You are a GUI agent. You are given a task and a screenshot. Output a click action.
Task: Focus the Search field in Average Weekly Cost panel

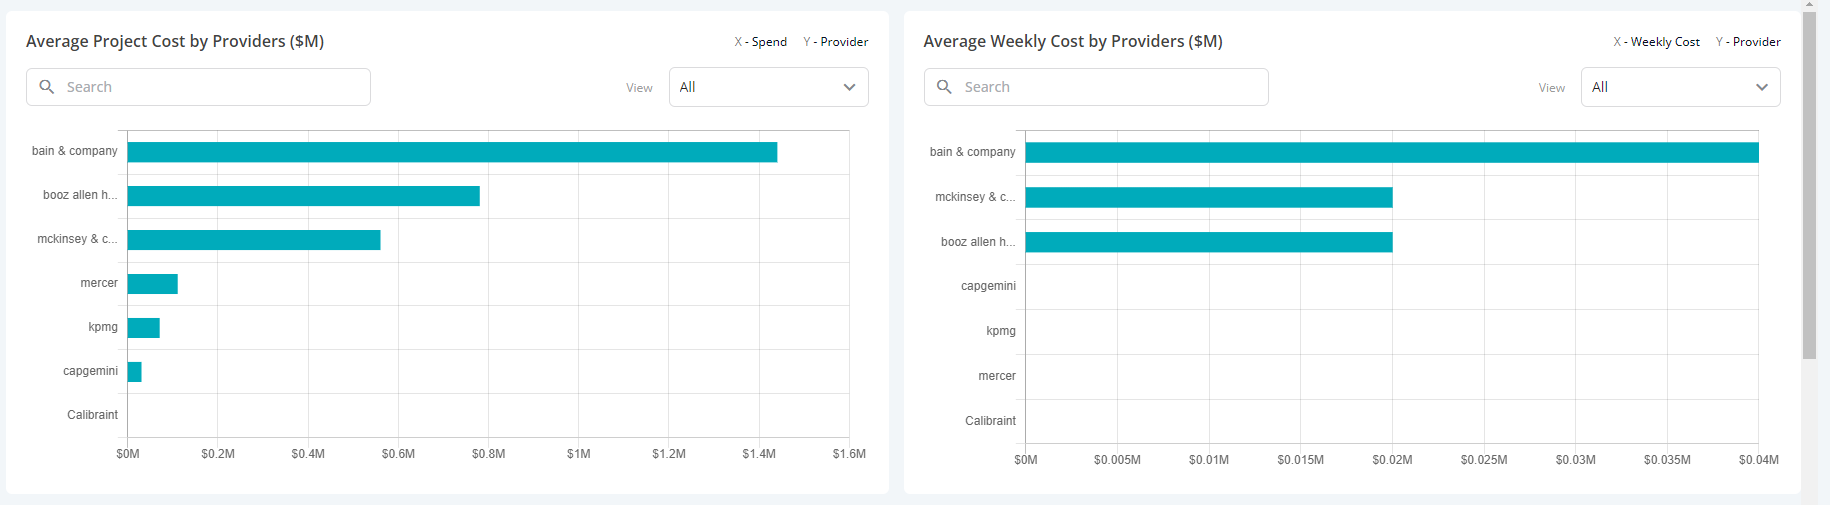click(x=1096, y=87)
